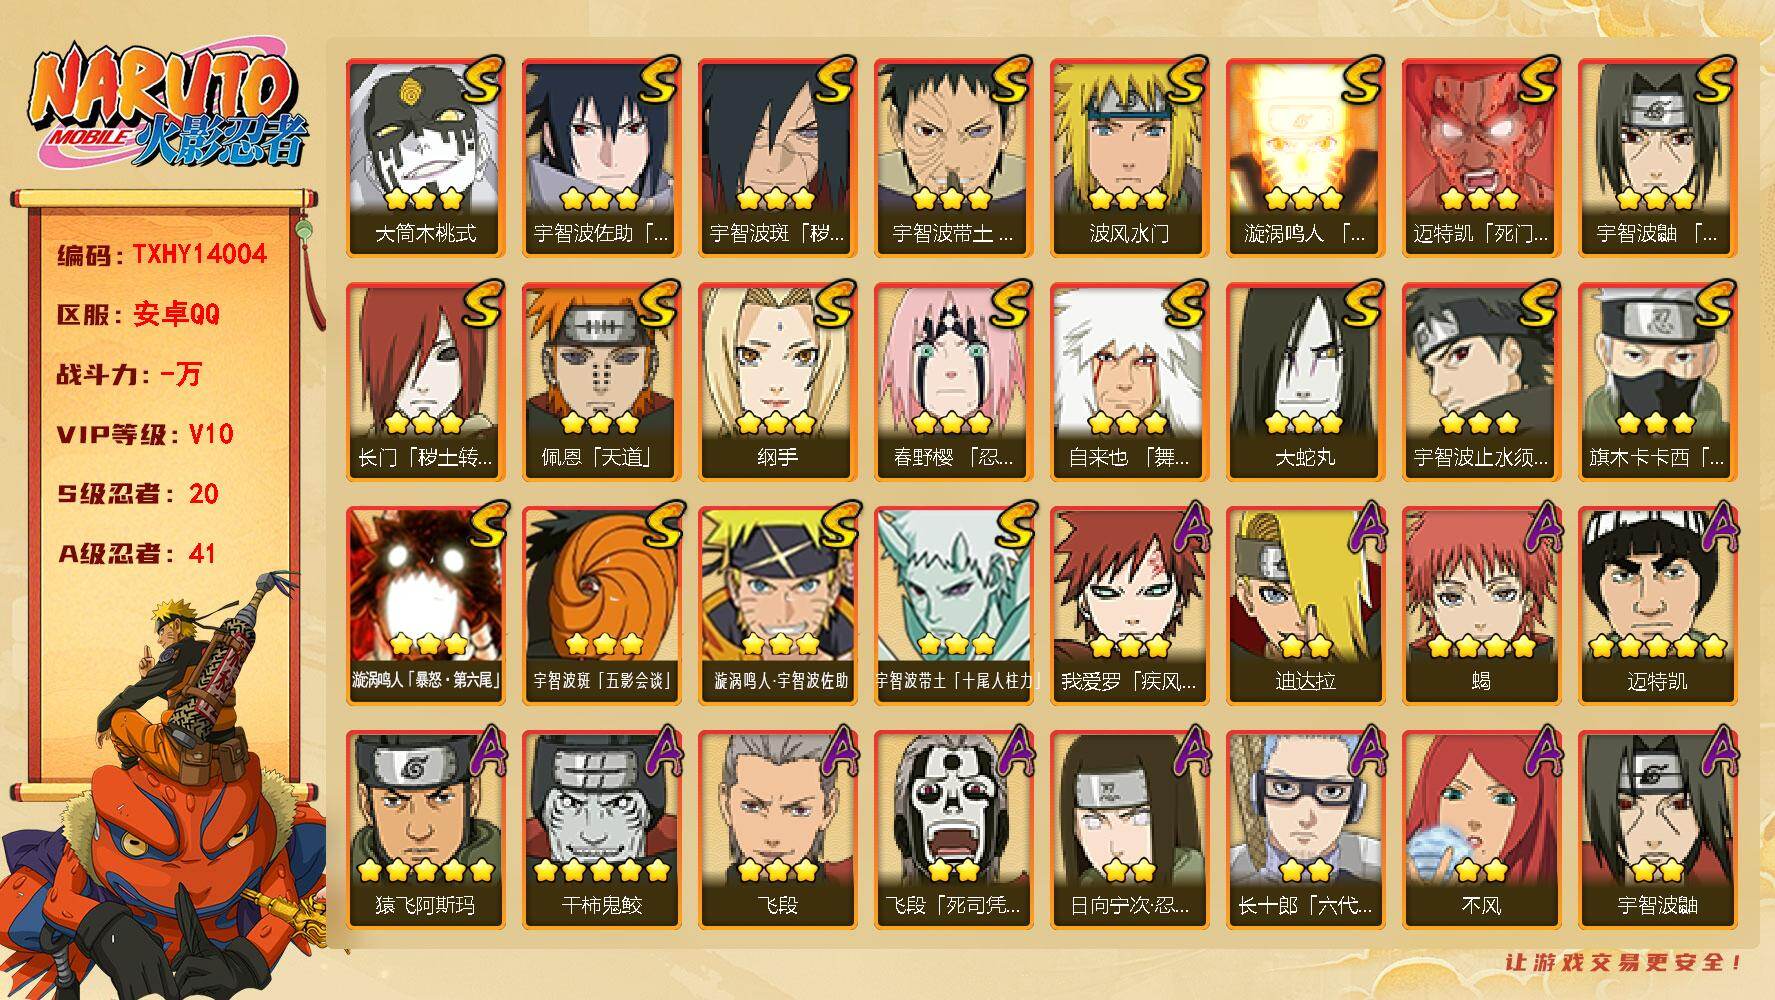The width and height of the screenshot is (1775, 1000).
Task: Select the 蝎 ninja portrait
Action: tap(1481, 606)
